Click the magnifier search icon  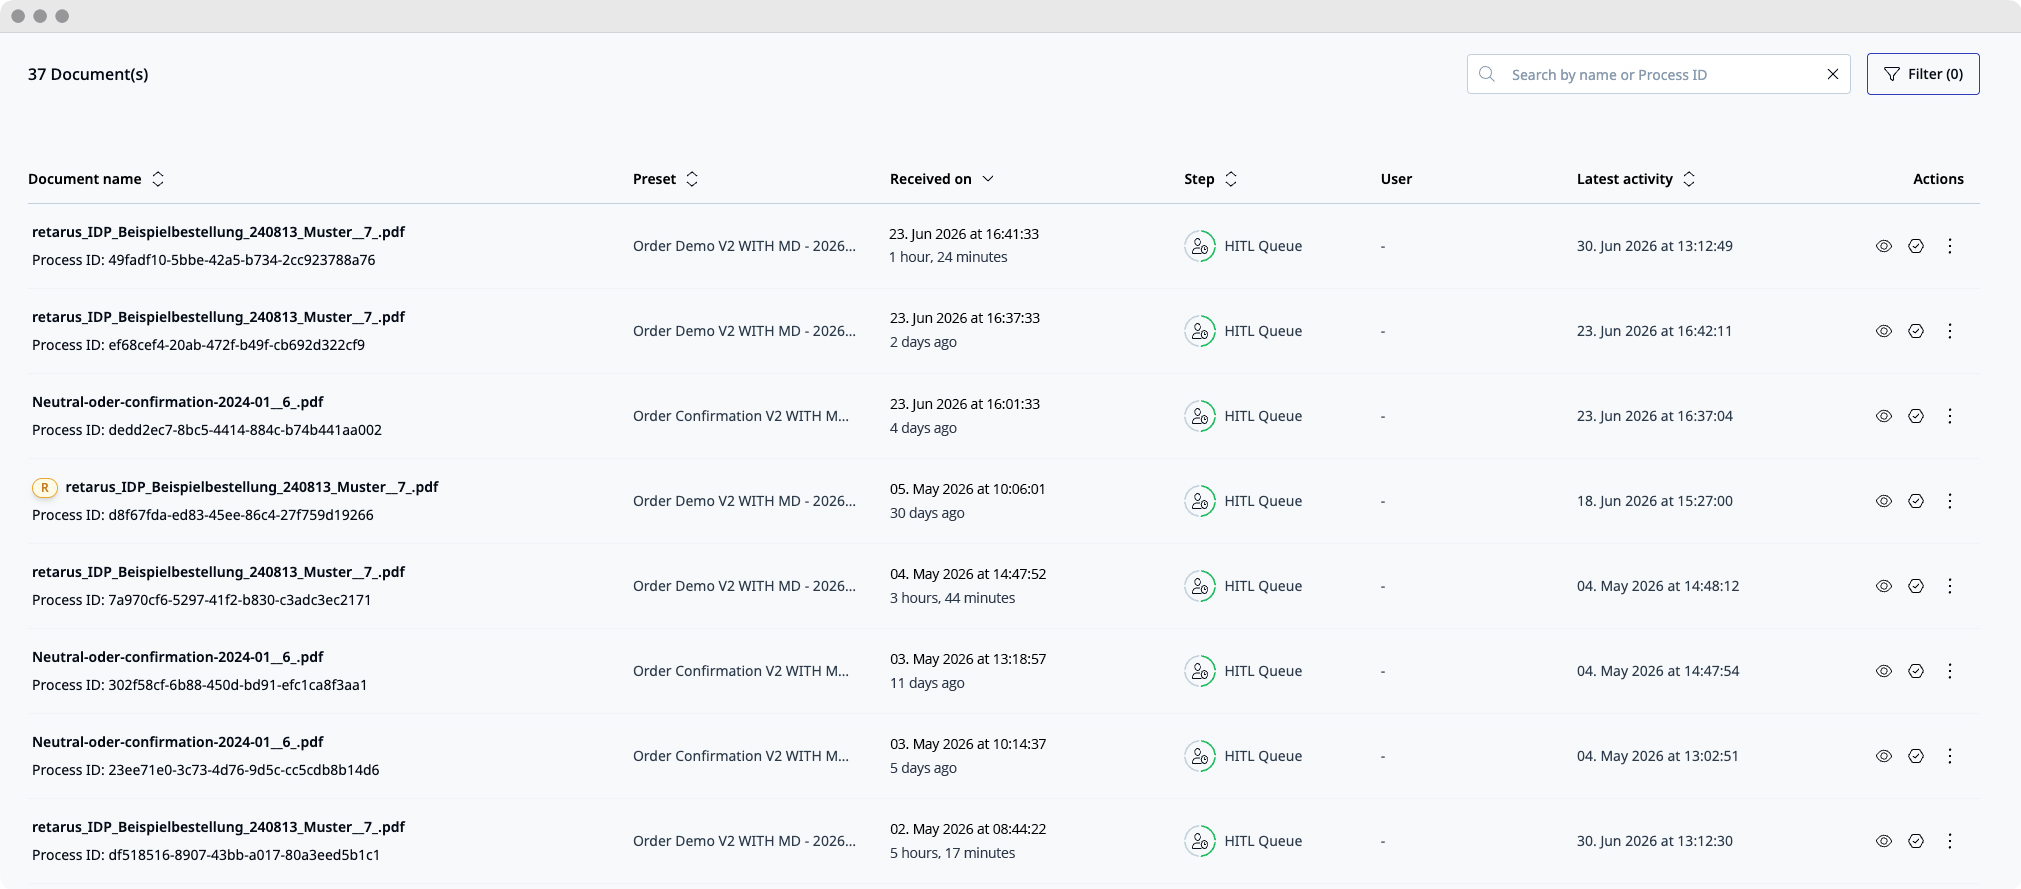pyautogui.click(x=1487, y=74)
